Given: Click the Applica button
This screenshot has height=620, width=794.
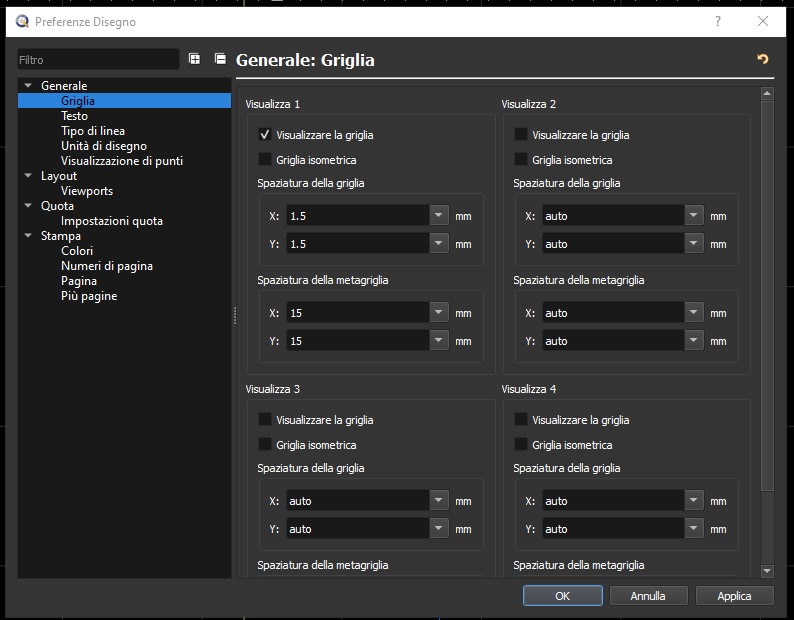Looking at the screenshot, I should (x=734, y=596).
